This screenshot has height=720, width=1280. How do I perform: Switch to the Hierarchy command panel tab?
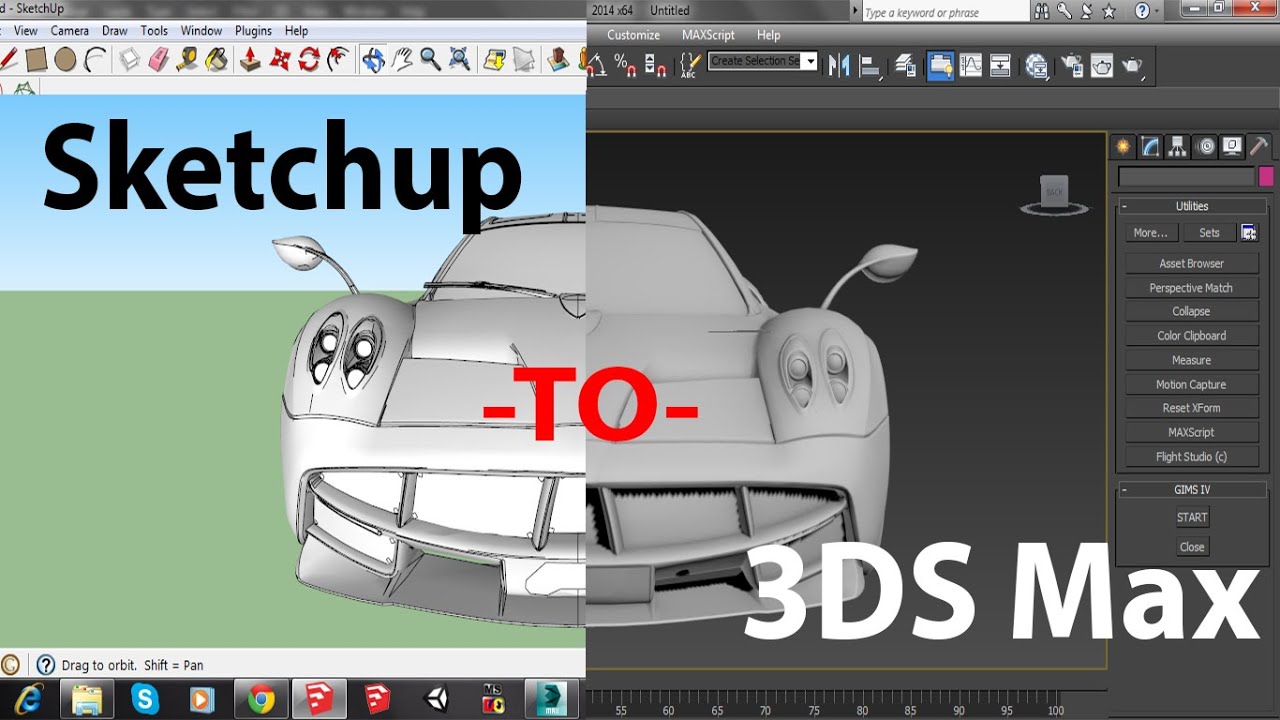pyautogui.click(x=1178, y=146)
